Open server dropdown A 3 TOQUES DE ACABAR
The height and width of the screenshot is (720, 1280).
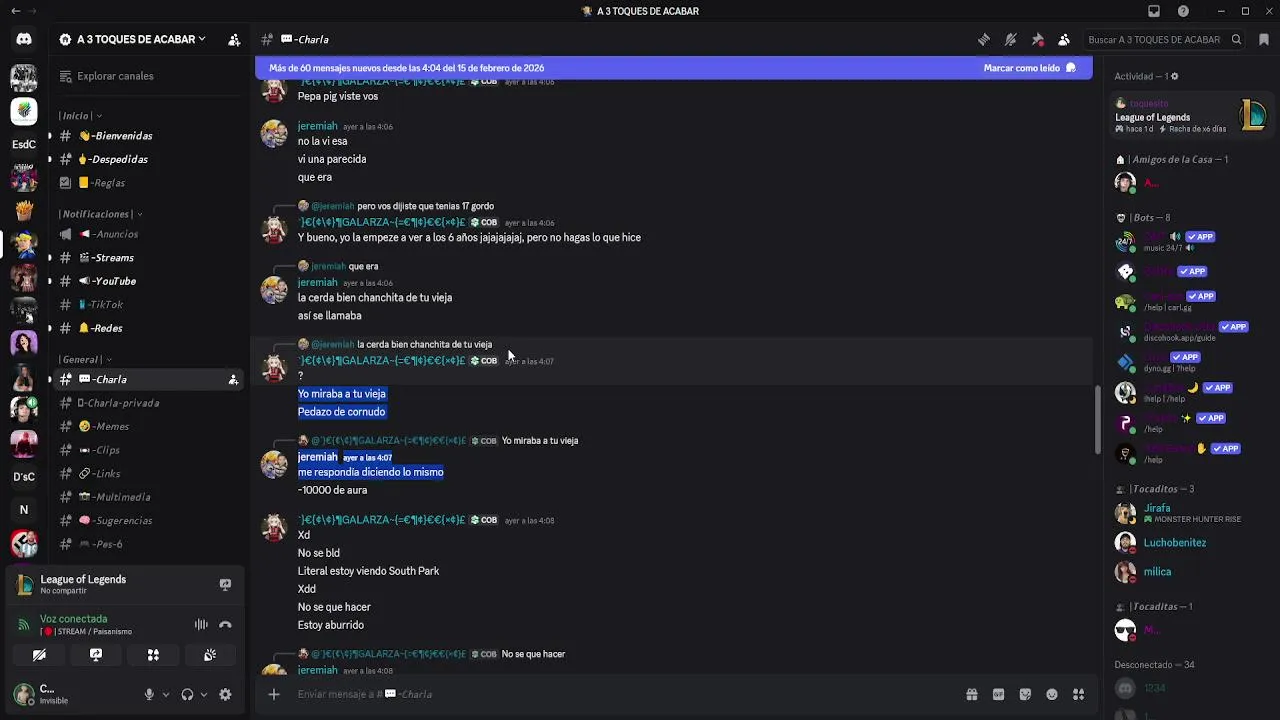[x=133, y=40]
